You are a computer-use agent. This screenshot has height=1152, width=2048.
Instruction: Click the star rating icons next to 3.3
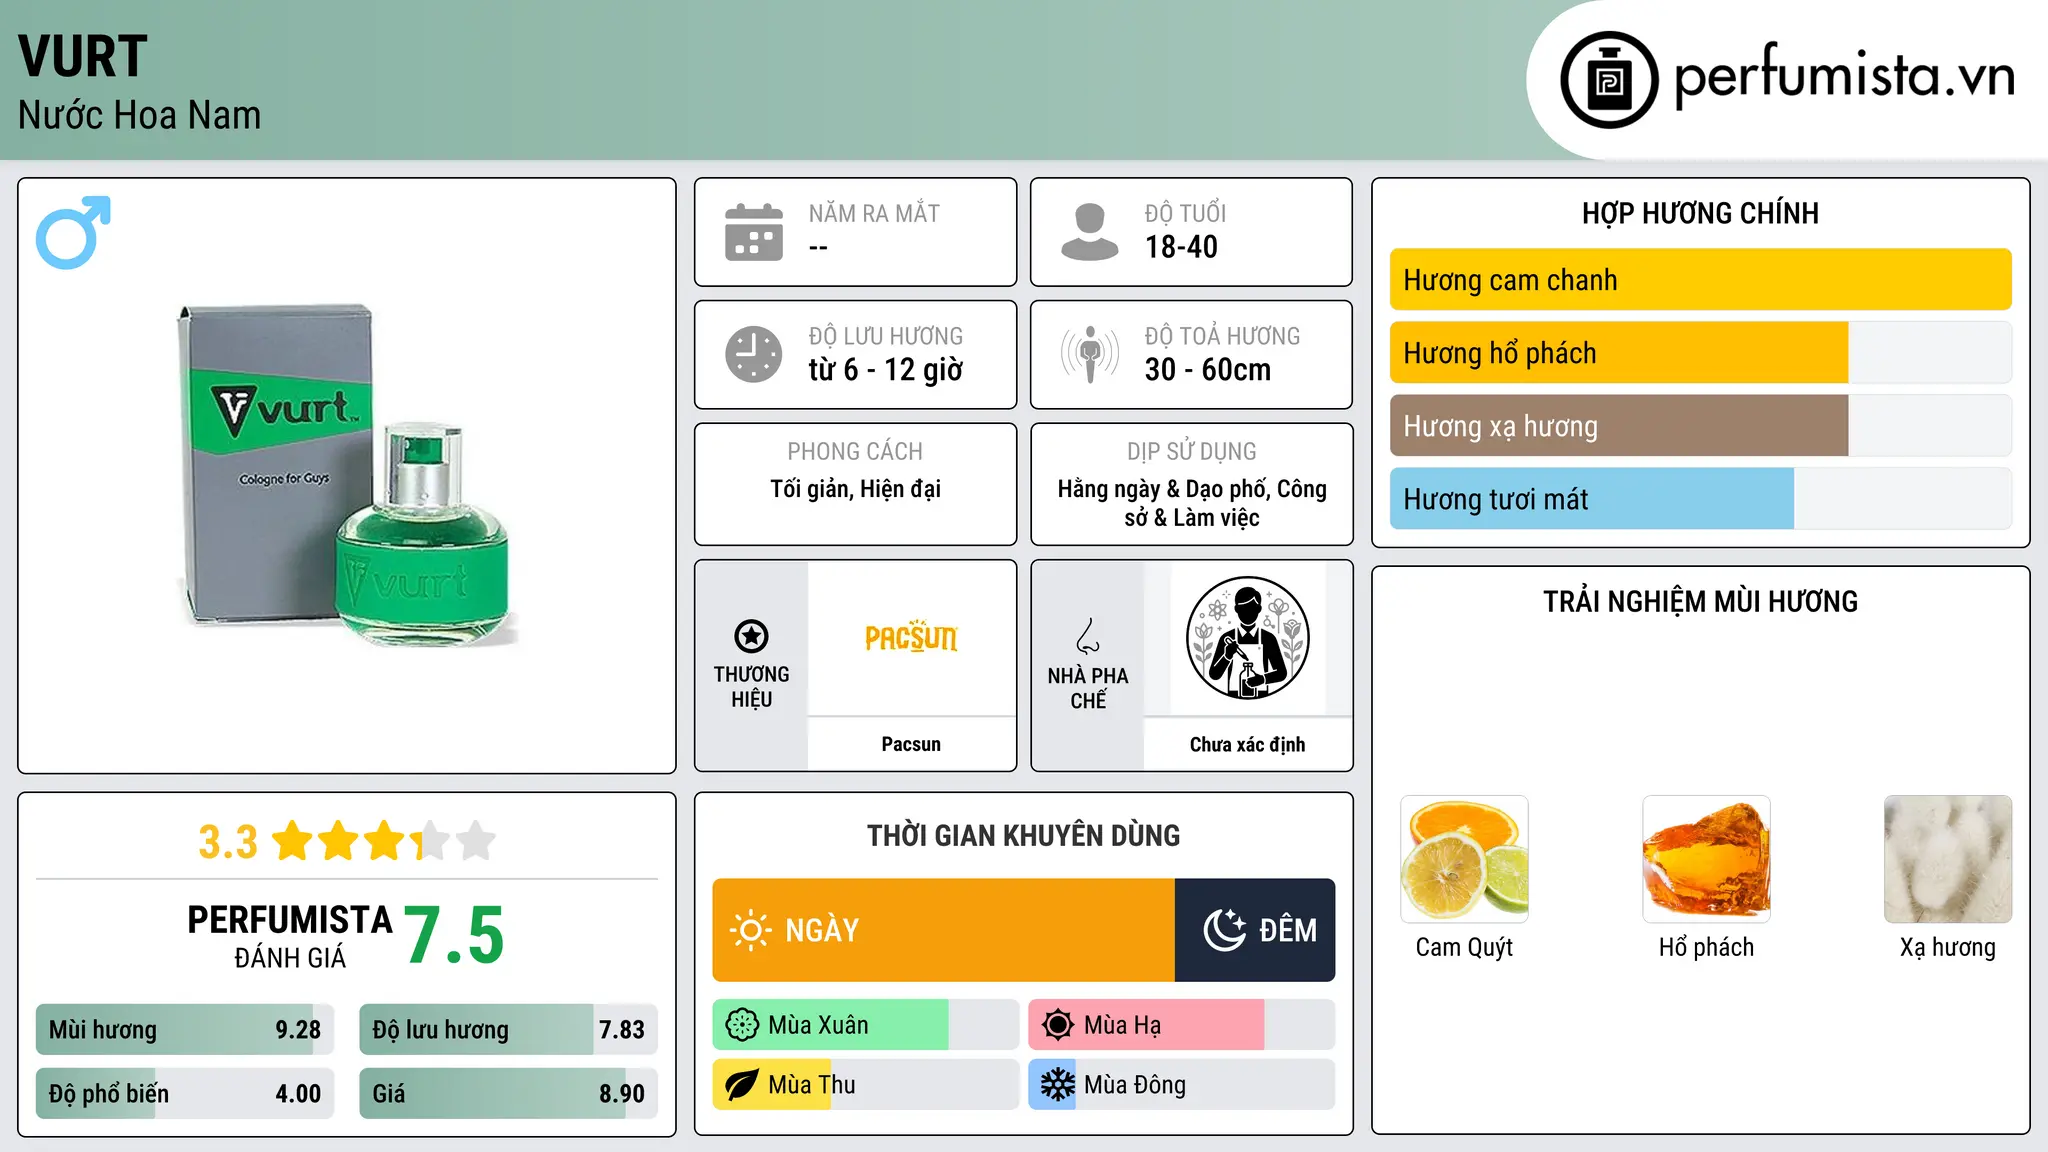384,841
